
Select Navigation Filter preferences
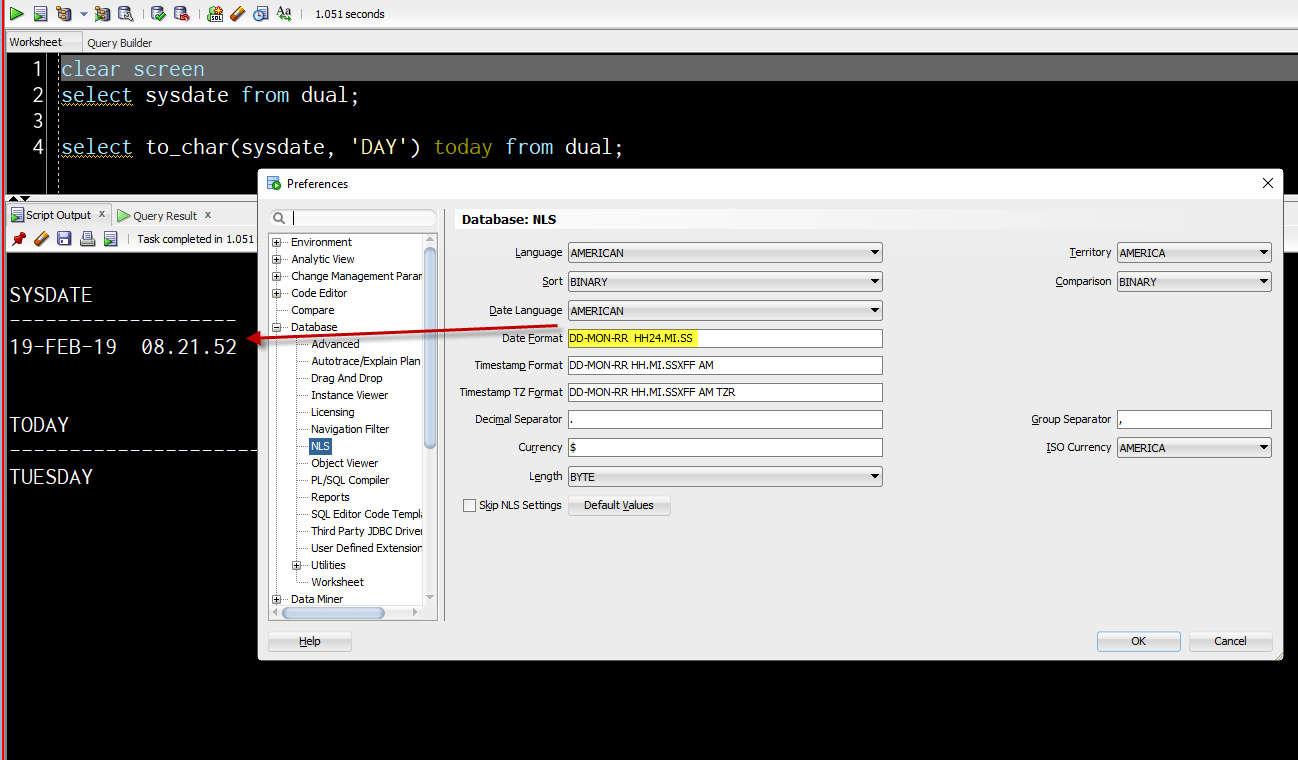(x=350, y=429)
